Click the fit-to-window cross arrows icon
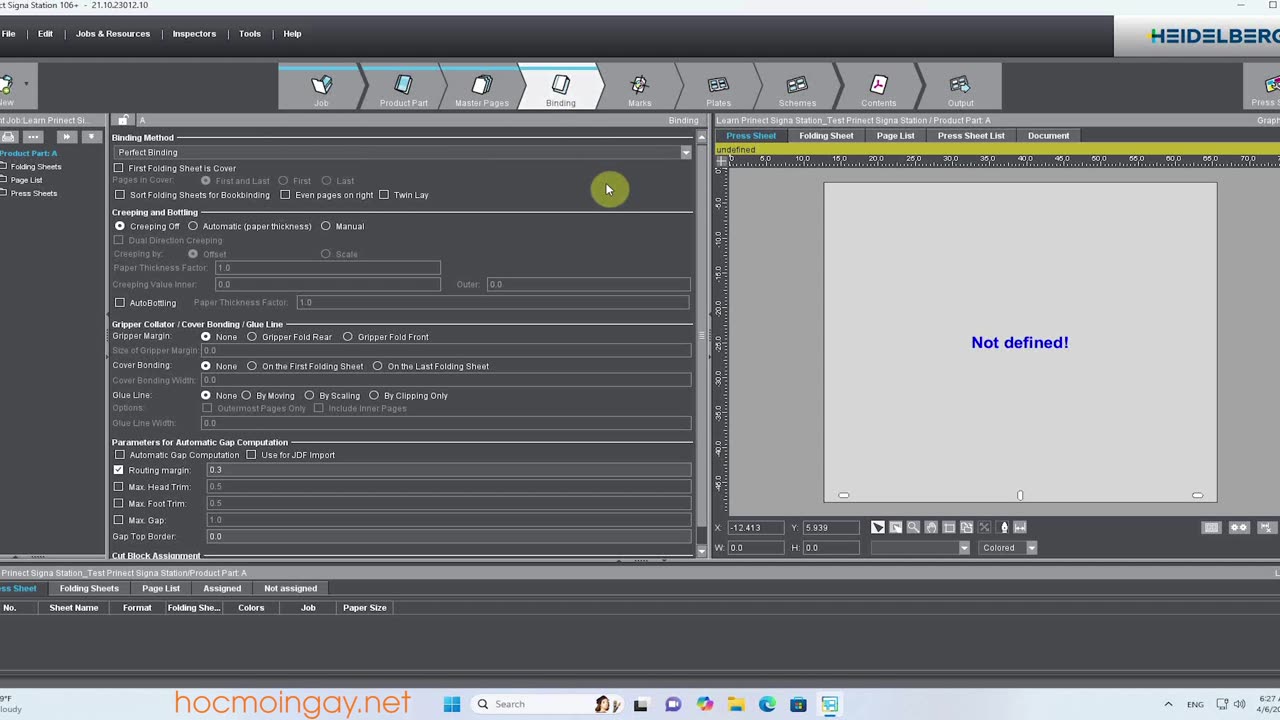Screen dimensions: 1280x720 point(985,527)
